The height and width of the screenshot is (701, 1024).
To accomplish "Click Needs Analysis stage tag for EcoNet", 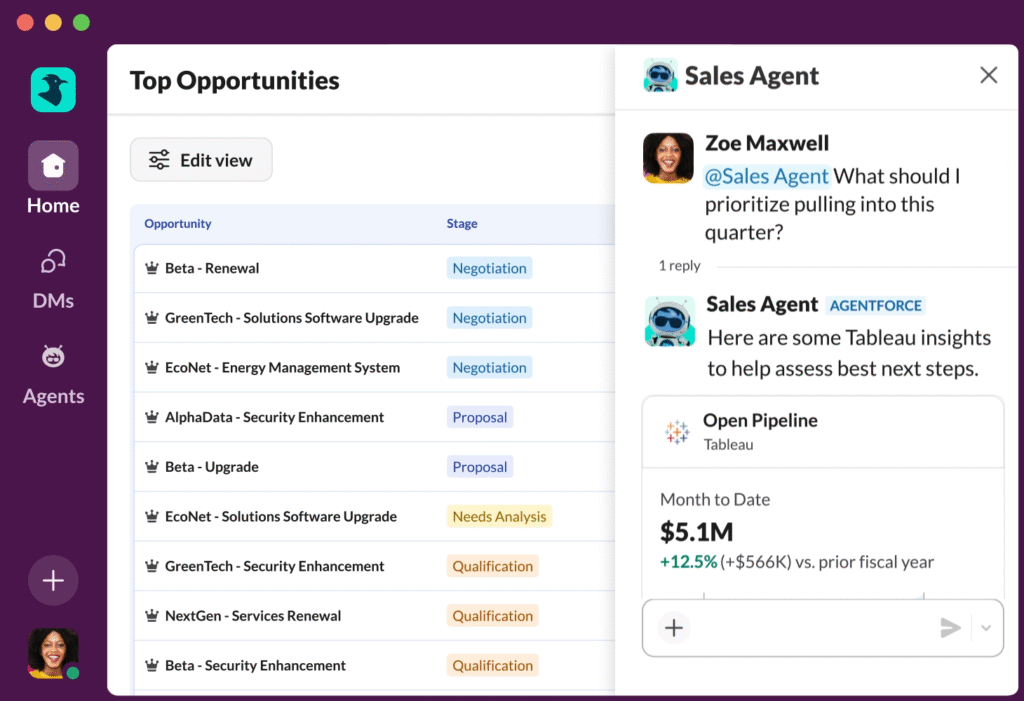I will pos(499,517).
